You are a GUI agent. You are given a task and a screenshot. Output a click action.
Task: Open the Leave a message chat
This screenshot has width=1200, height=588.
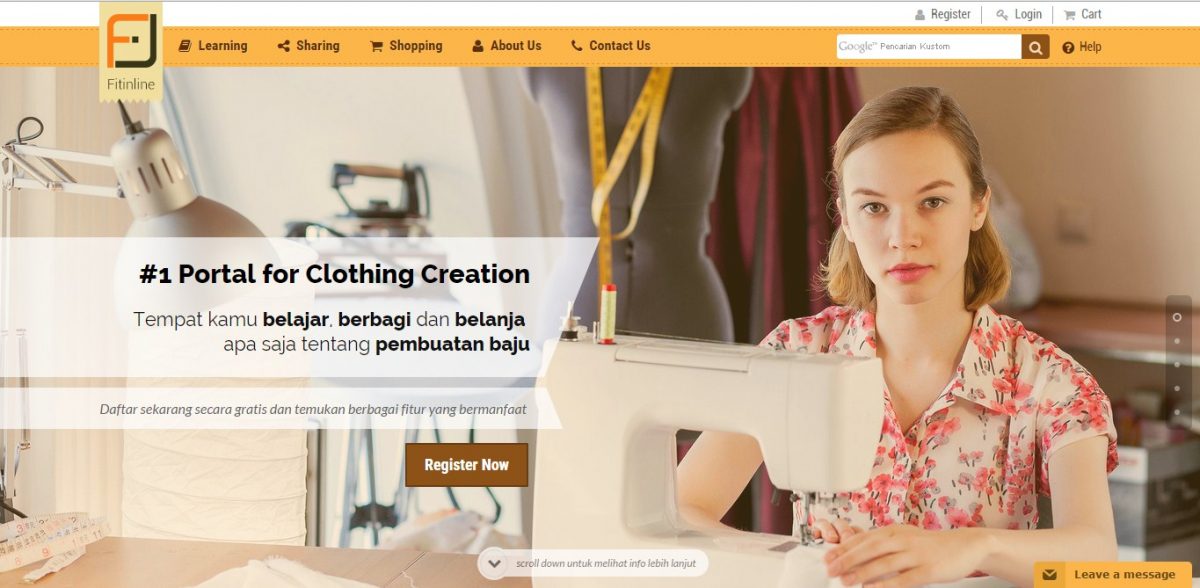pos(1113,575)
